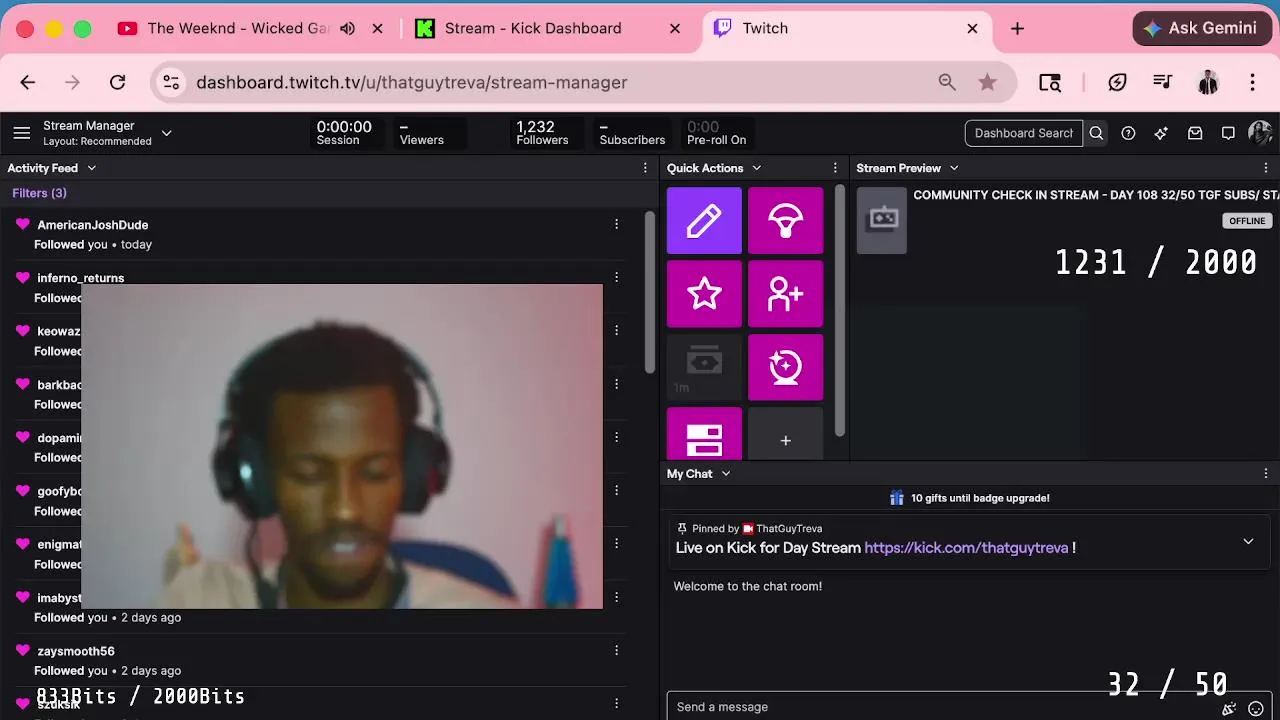Open the kick.com/thatguytreva link
The width and height of the screenshot is (1280, 720).
(966, 548)
